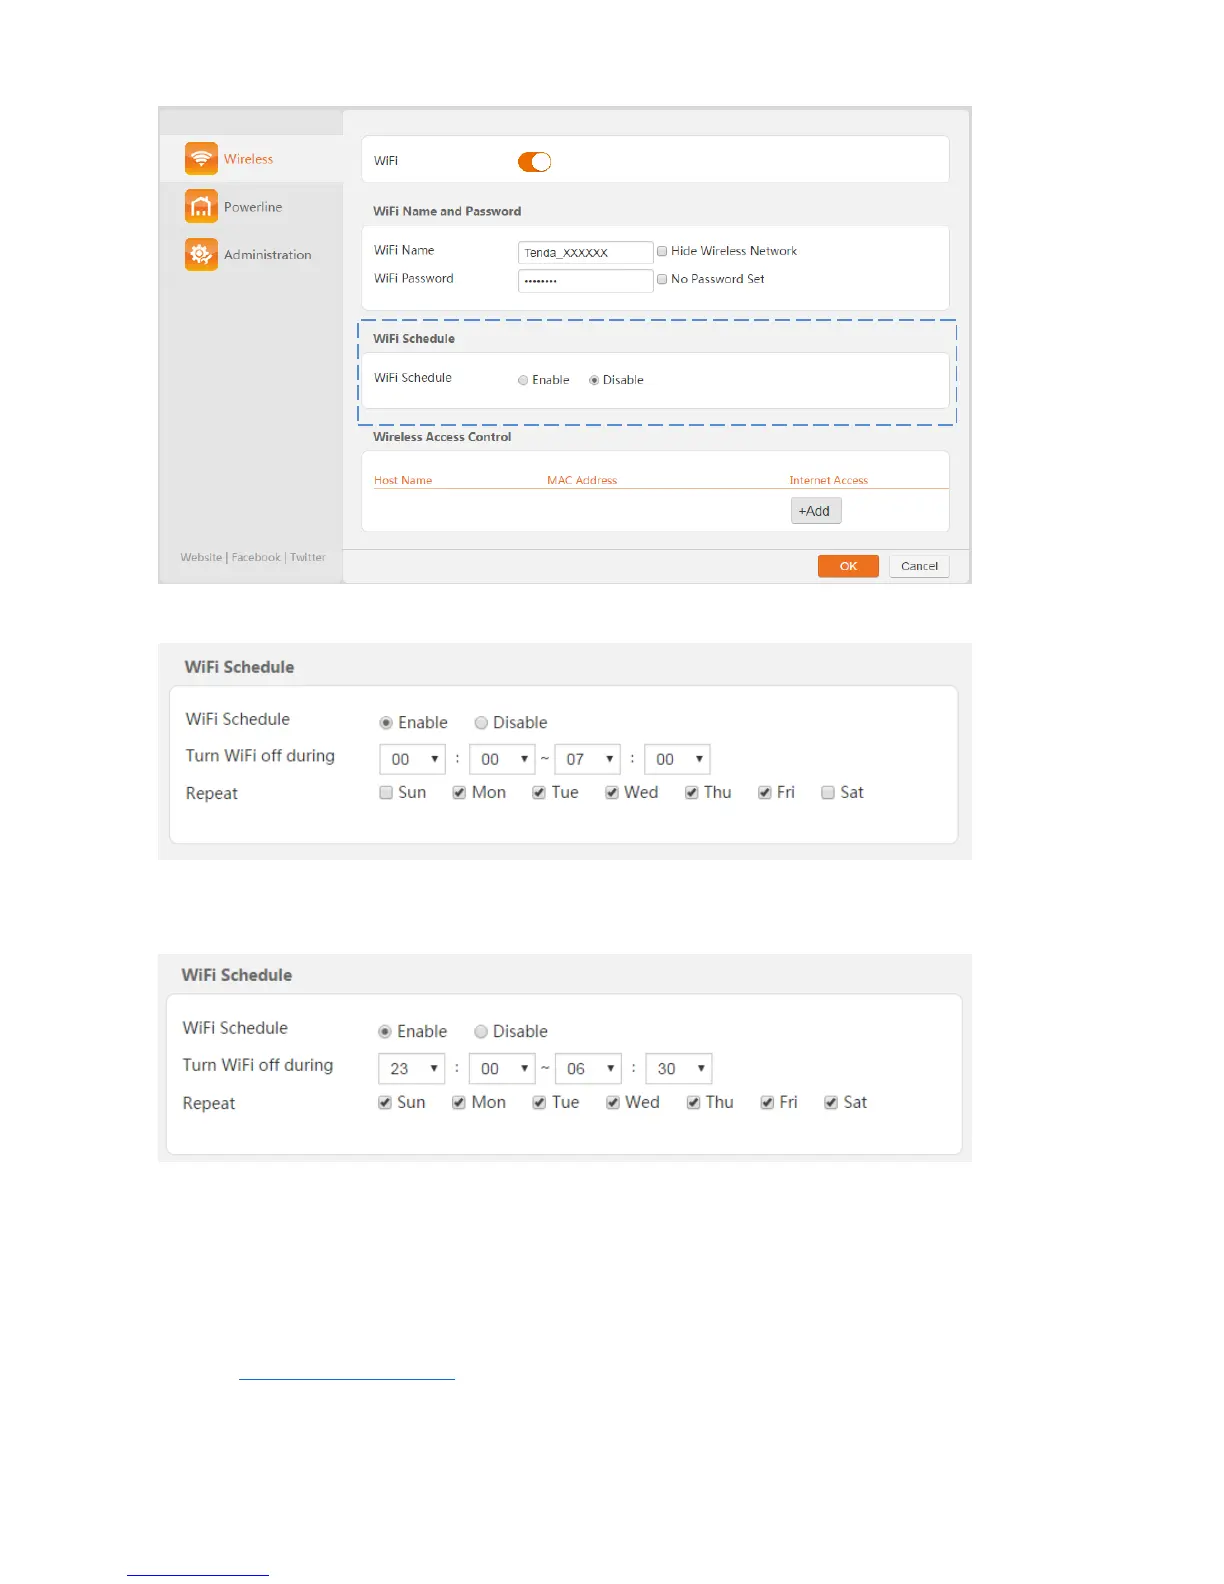Open the Facebook footer link
The image size is (1224, 1584).
point(256,557)
